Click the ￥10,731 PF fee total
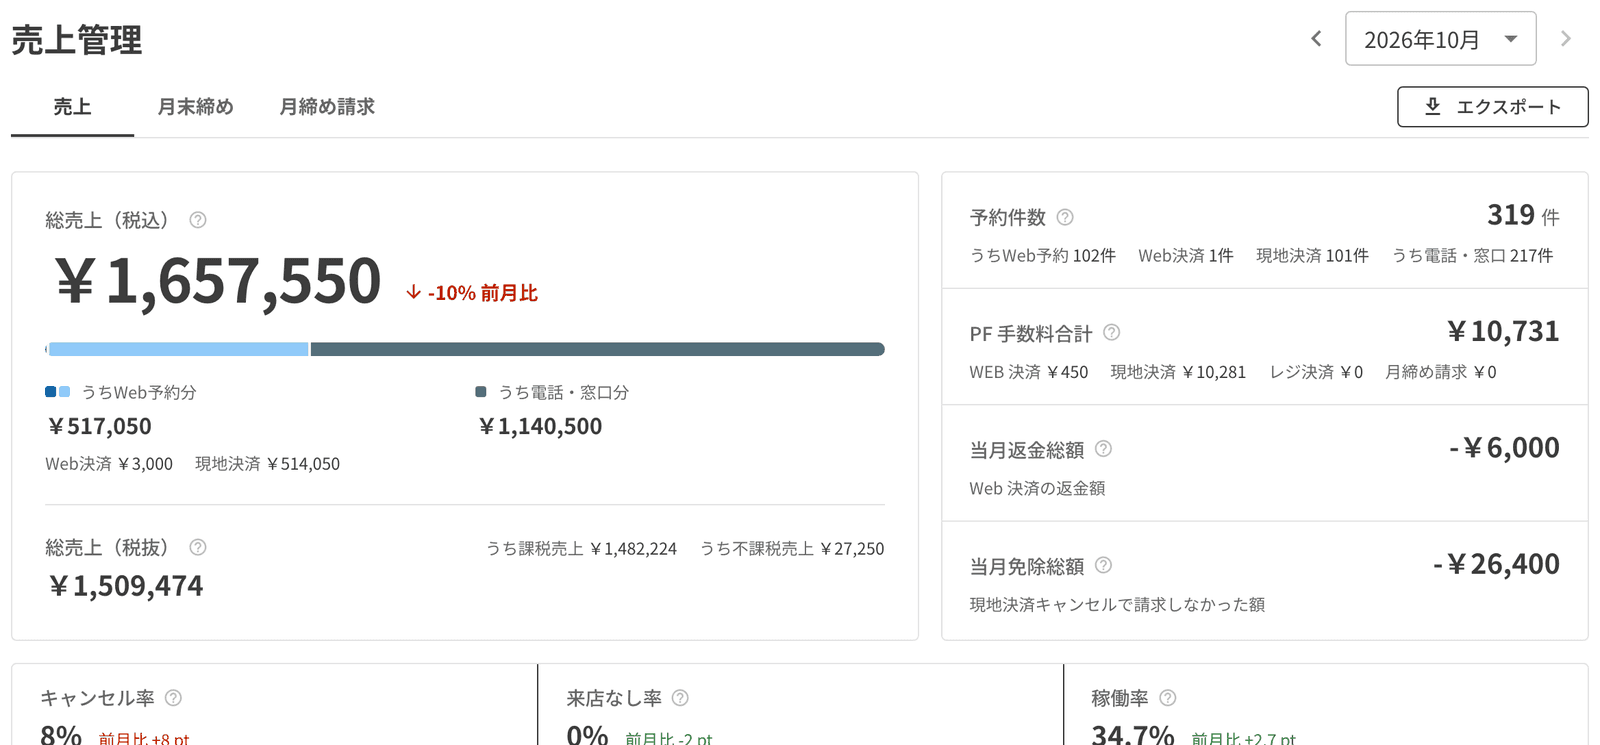Image resolution: width=1600 pixels, height=745 pixels. [1503, 332]
